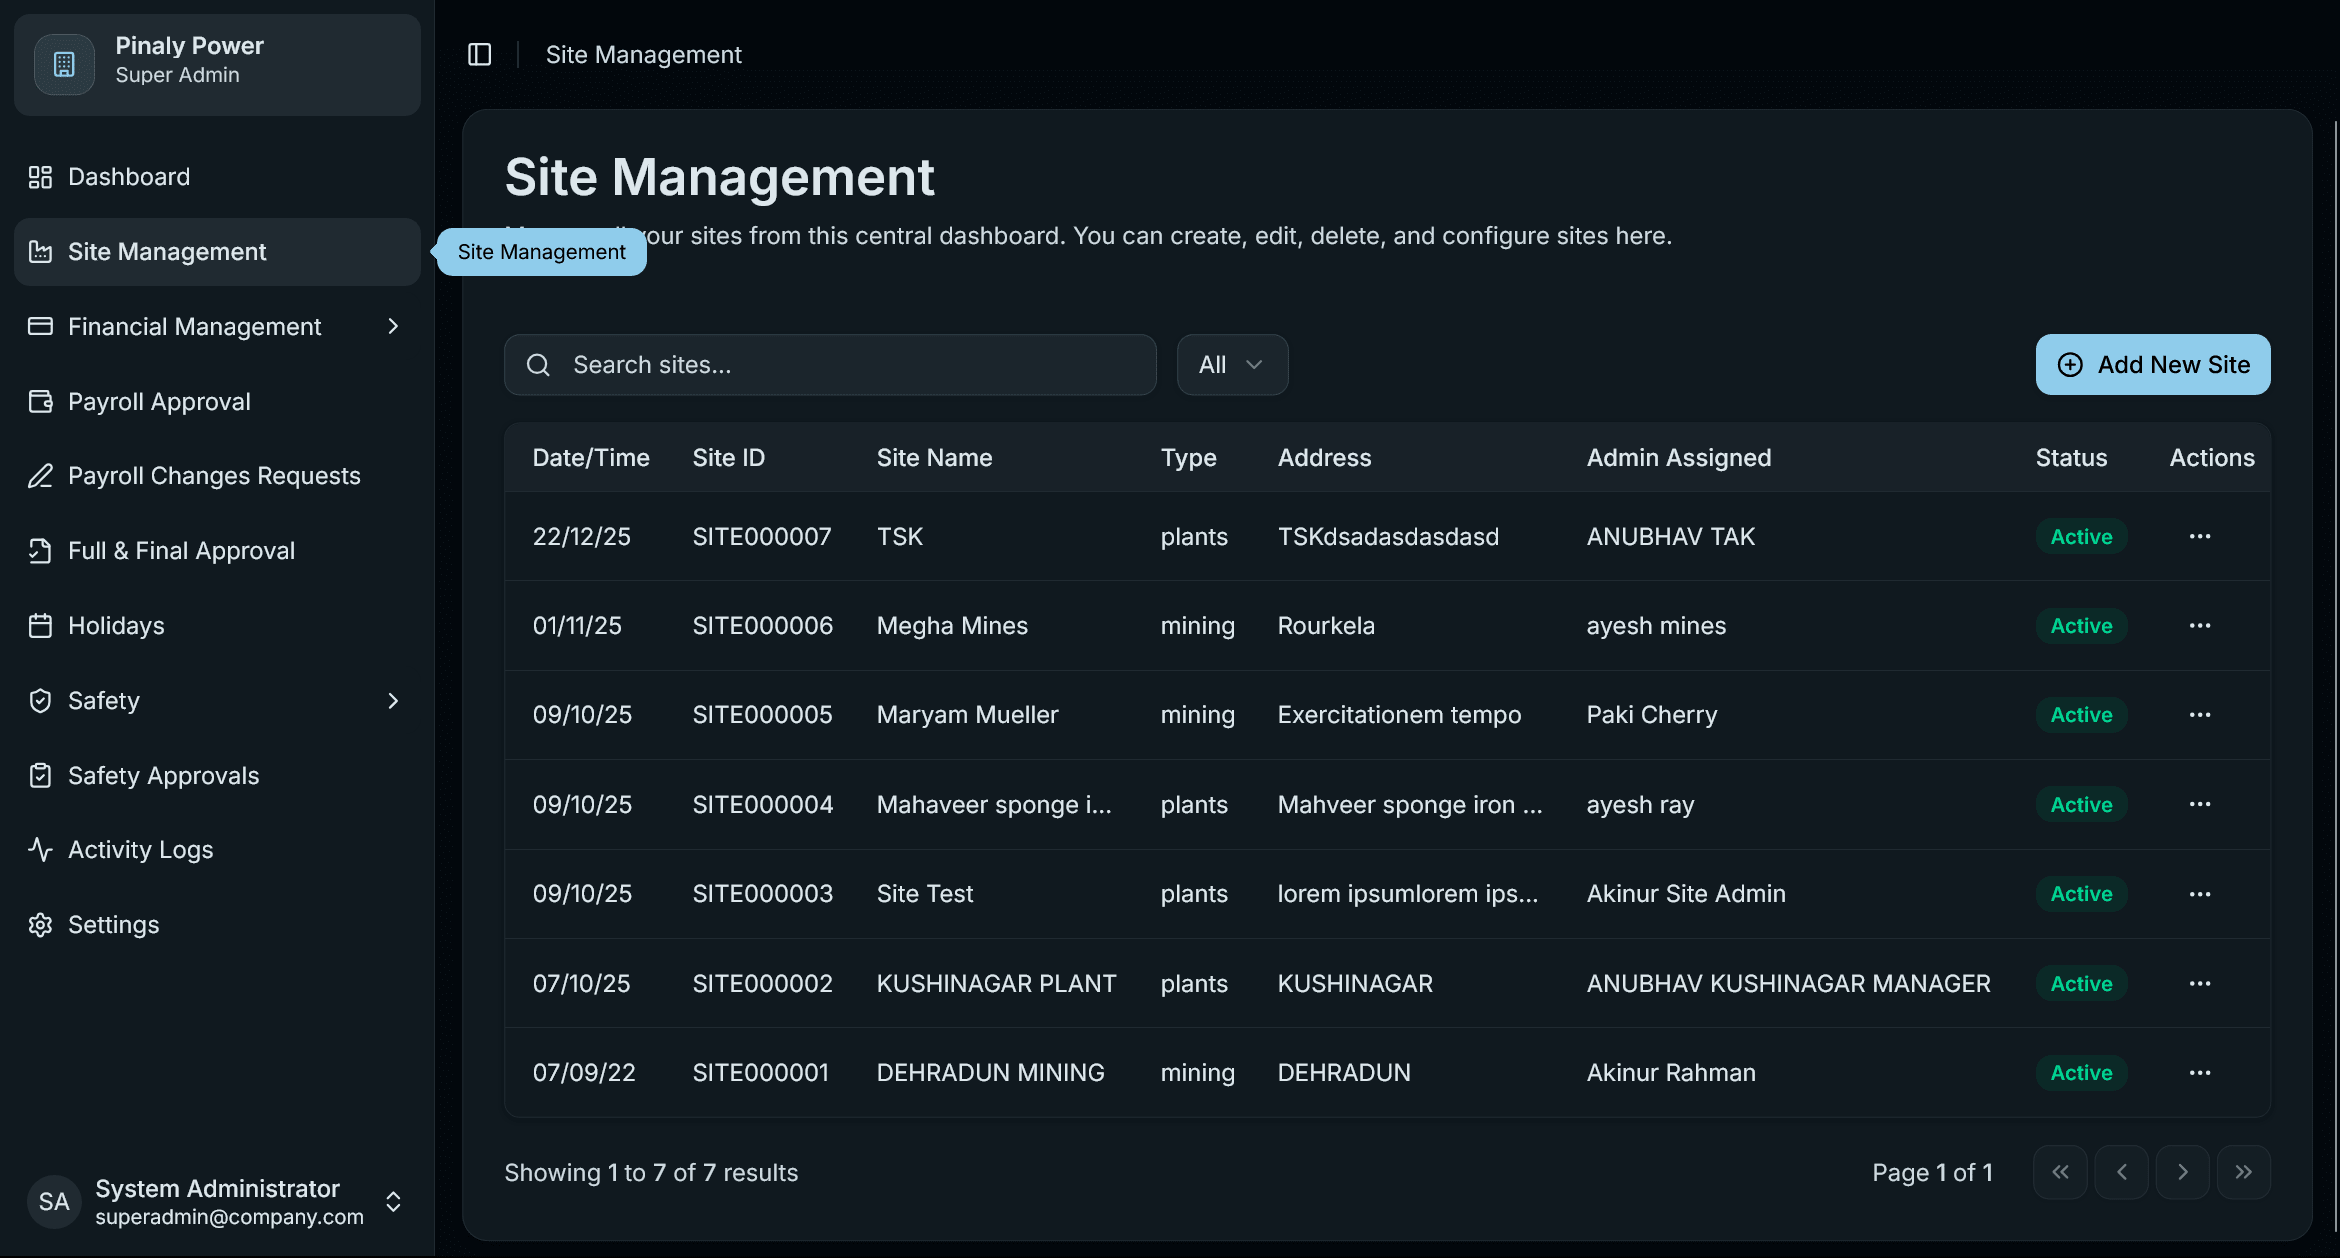Click Exercitationem tempo address cell
Image resolution: width=2340 pixels, height=1258 pixels.
1399,715
